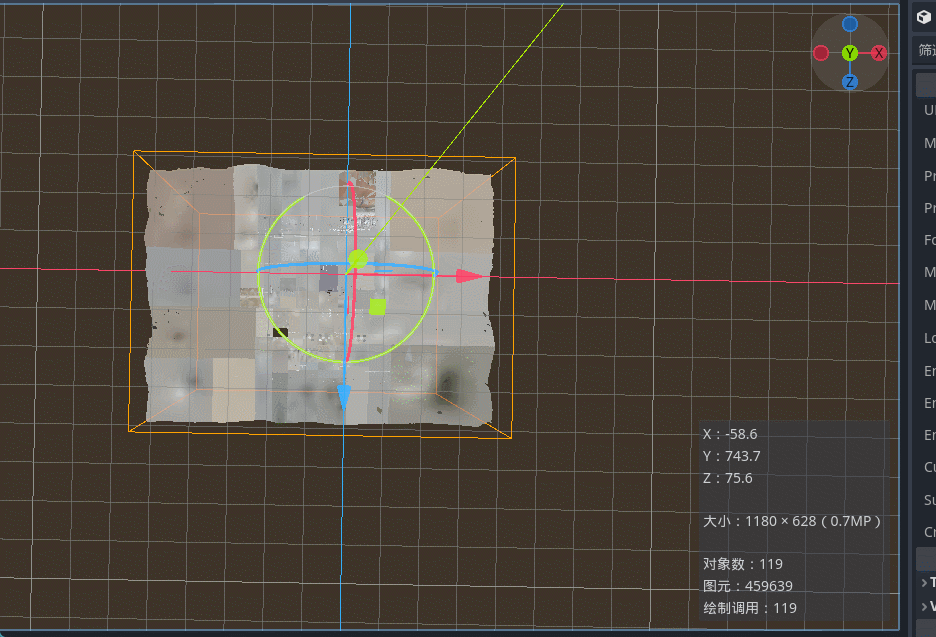This screenshot has height=637, width=936.
Task: Click the Lo property row in inspector
Action: [x=929, y=338]
